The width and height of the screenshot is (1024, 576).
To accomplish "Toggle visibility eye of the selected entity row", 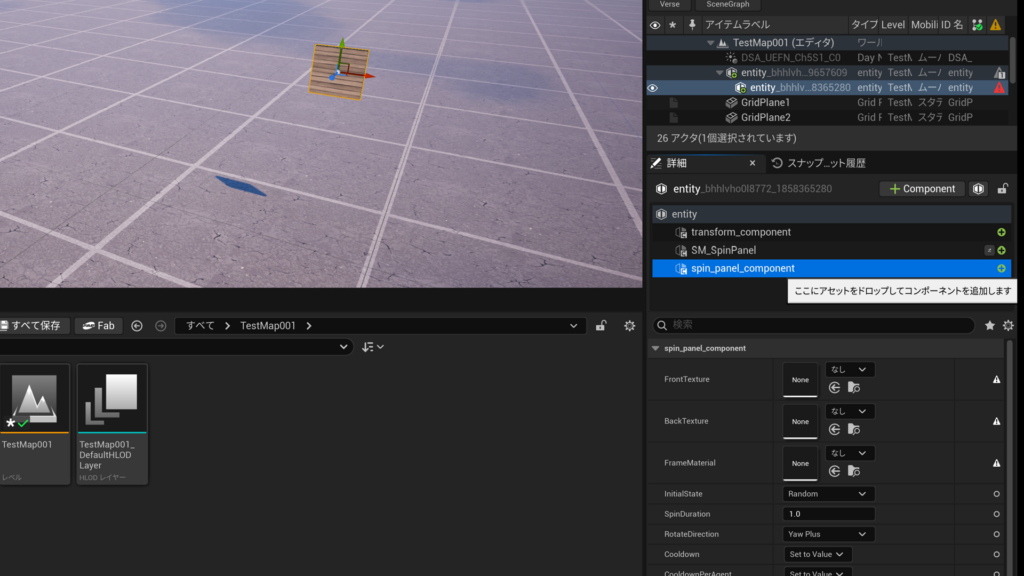I will (653, 88).
